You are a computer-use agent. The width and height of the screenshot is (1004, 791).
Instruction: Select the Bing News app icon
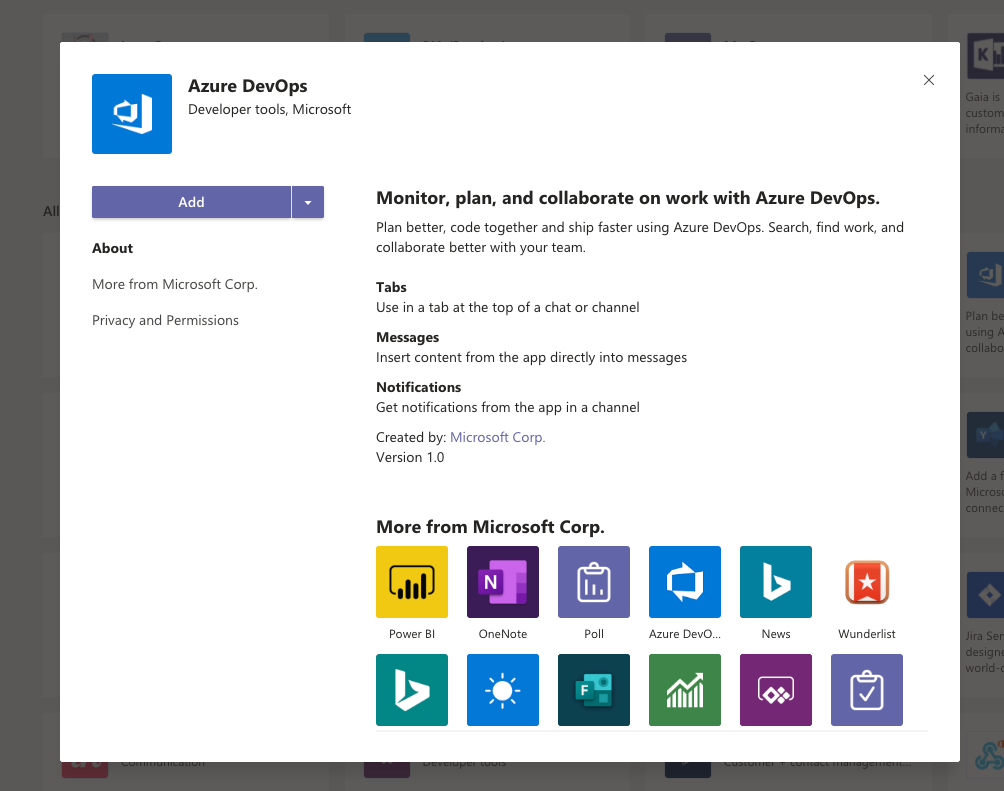pos(775,581)
